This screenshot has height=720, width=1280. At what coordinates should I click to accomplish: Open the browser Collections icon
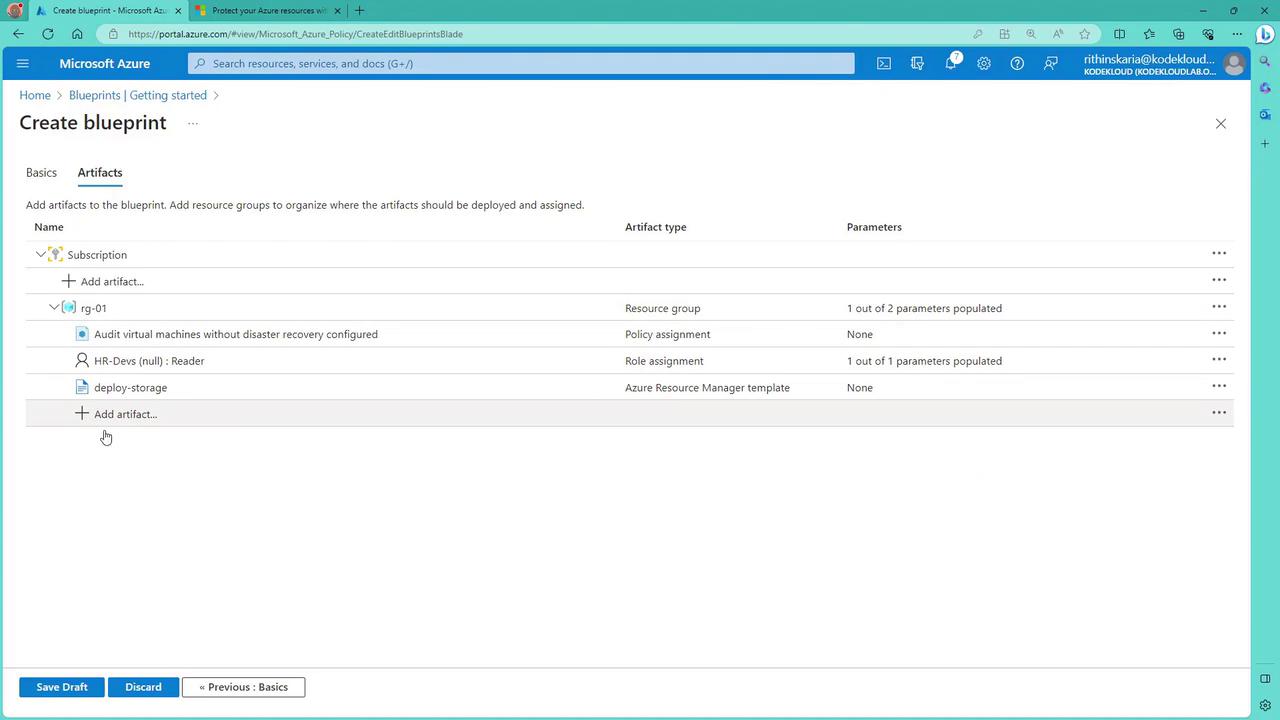(x=1179, y=34)
